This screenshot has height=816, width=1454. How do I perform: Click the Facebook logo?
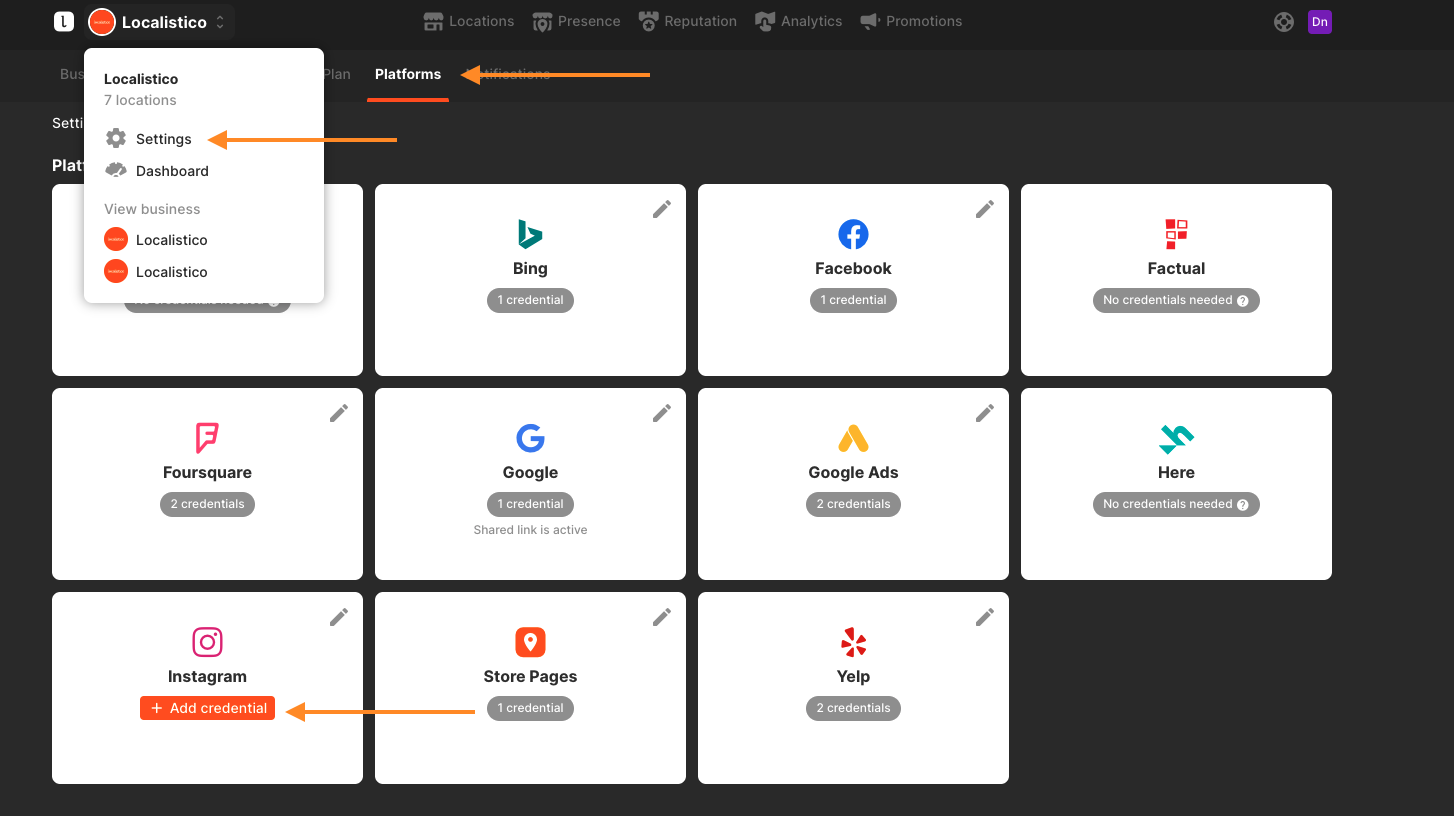pos(853,234)
